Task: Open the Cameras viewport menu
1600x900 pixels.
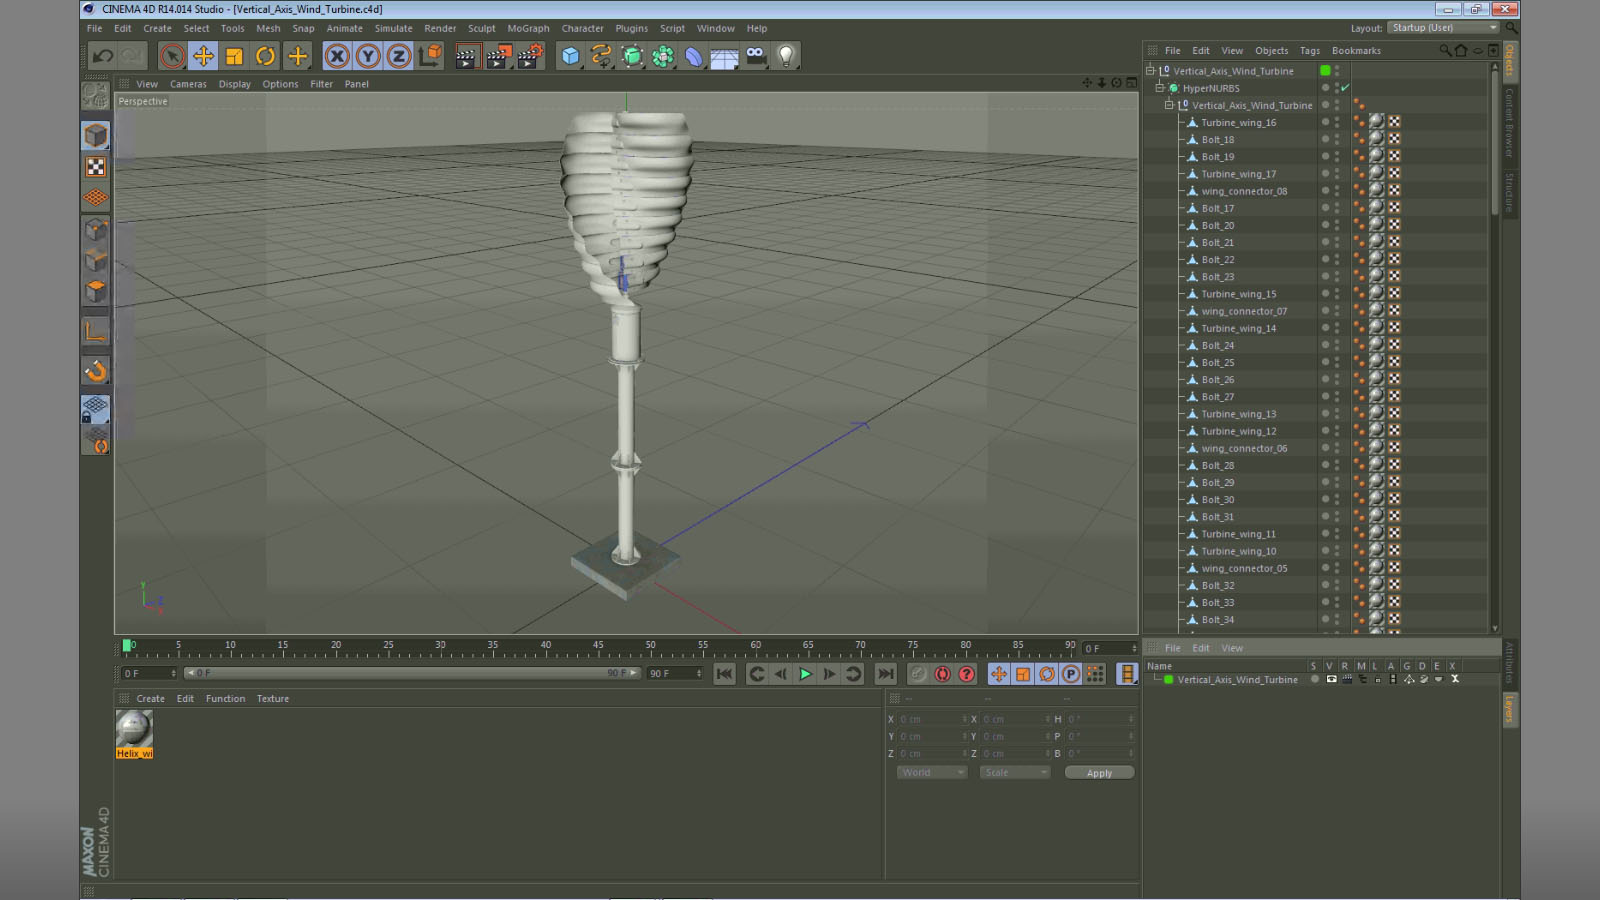Action: point(188,84)
